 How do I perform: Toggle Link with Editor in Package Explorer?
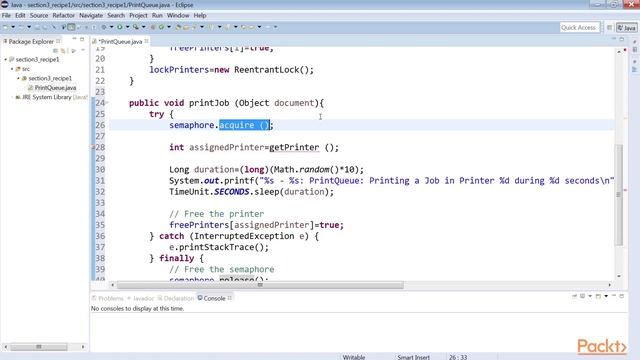pos(63,51)
